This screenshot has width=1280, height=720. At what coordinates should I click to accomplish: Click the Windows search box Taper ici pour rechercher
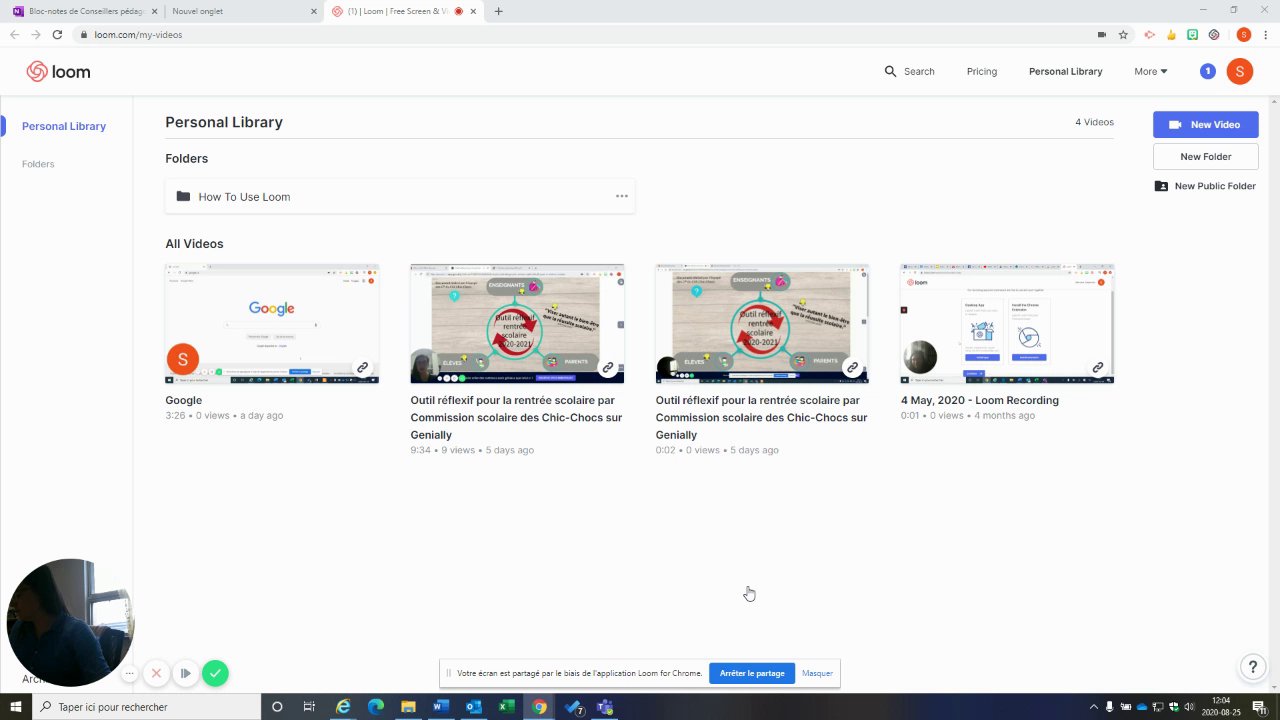[147, 707]
